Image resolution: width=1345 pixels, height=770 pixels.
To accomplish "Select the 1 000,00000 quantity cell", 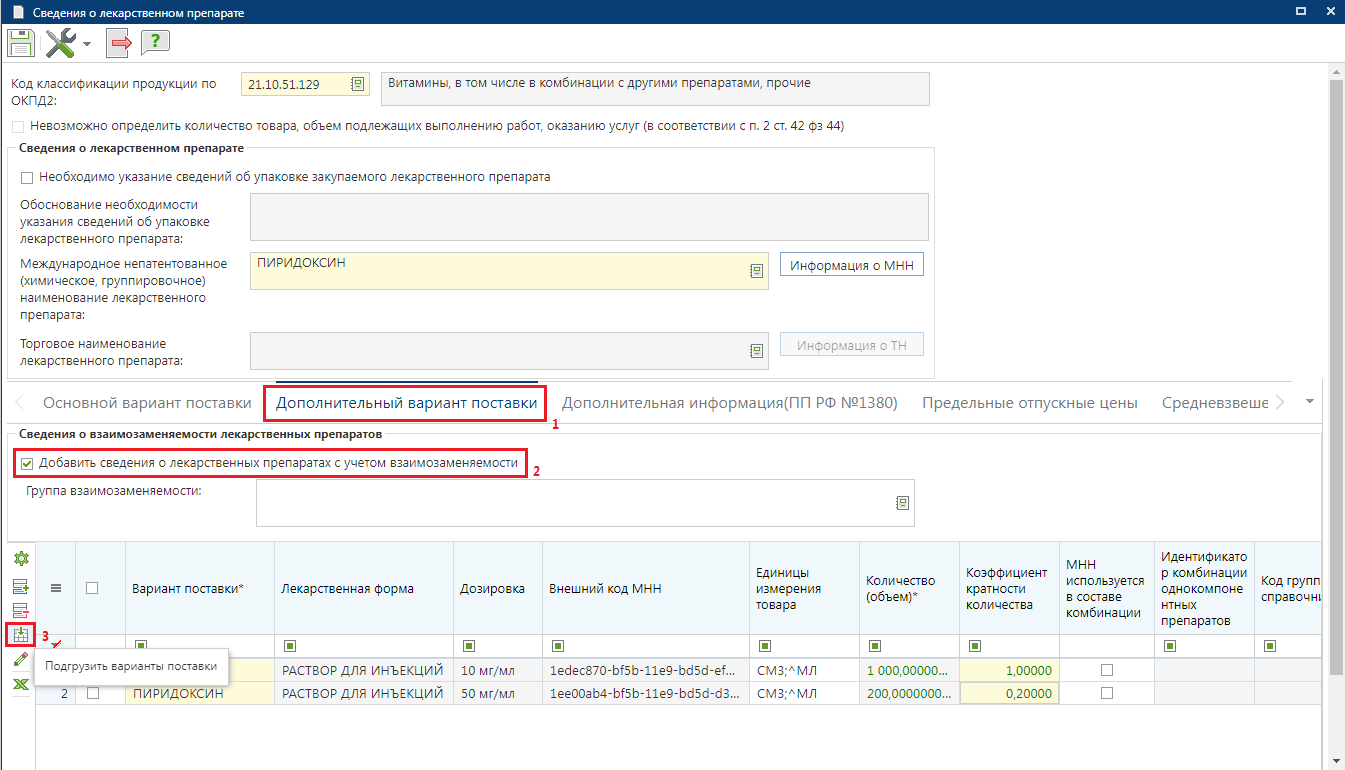I will pyautogui.click(x=909, y=669).
